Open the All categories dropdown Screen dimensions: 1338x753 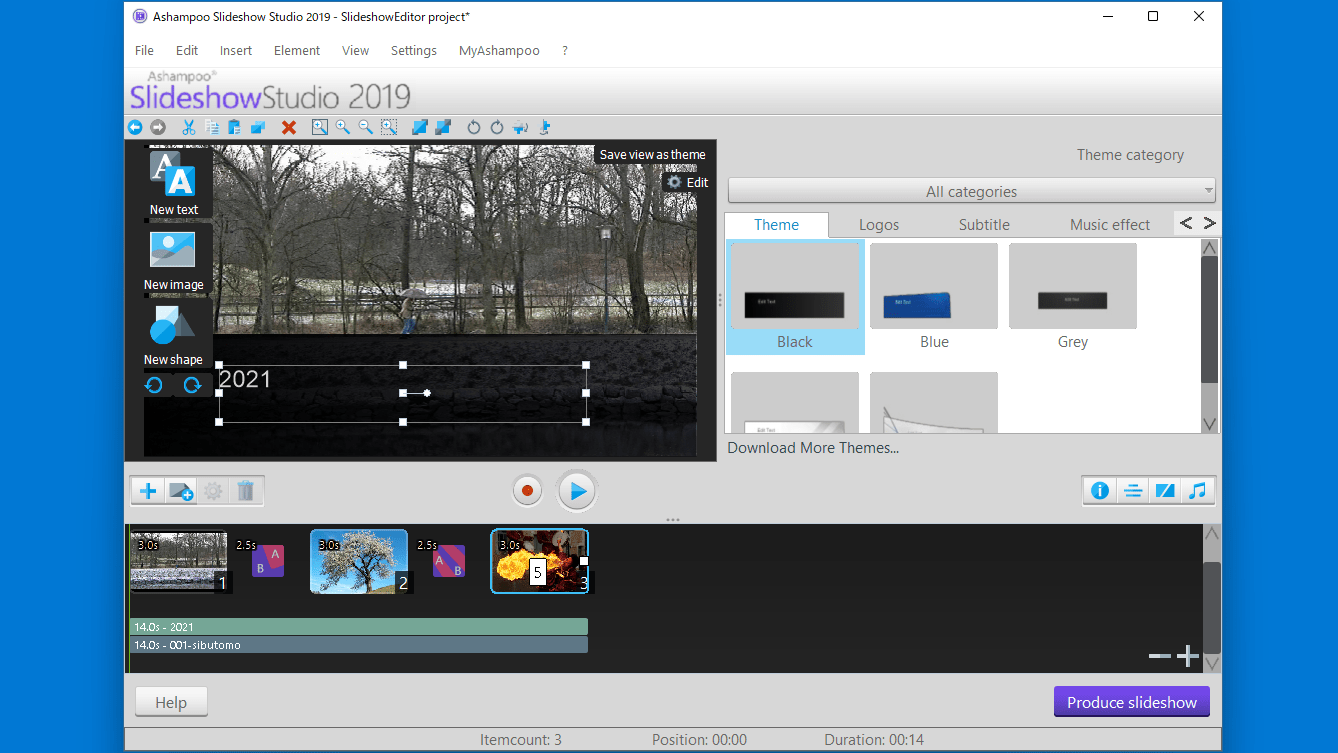[971, 191]
